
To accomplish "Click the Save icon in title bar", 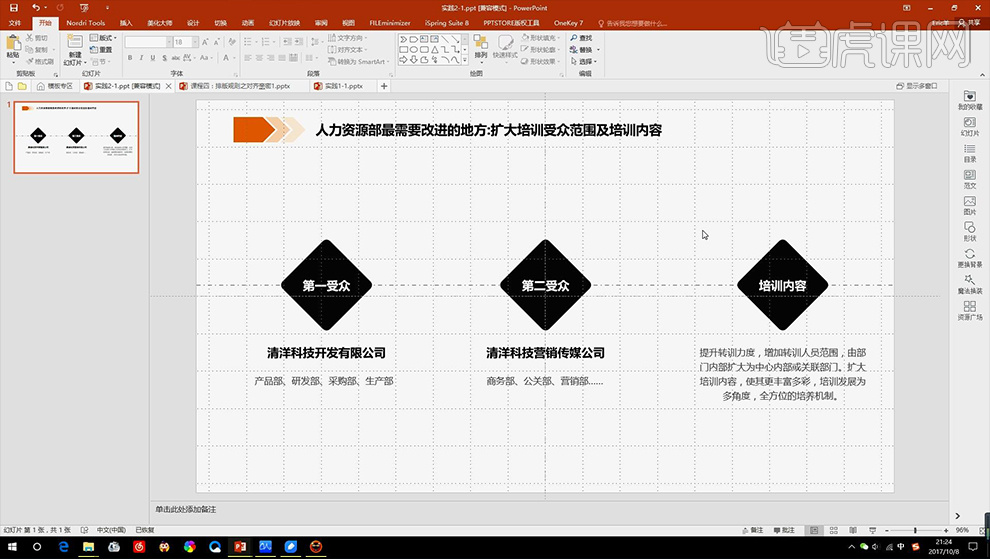I will [x=13, y=7].
